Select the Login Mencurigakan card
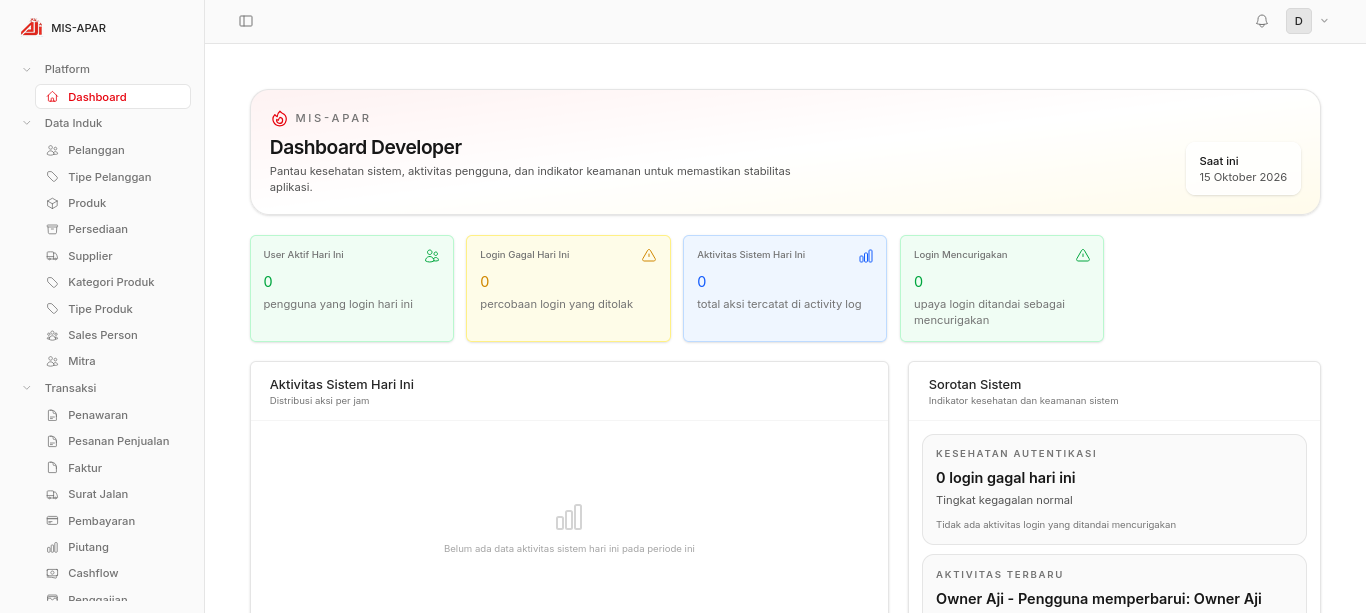 [1002, 288]
